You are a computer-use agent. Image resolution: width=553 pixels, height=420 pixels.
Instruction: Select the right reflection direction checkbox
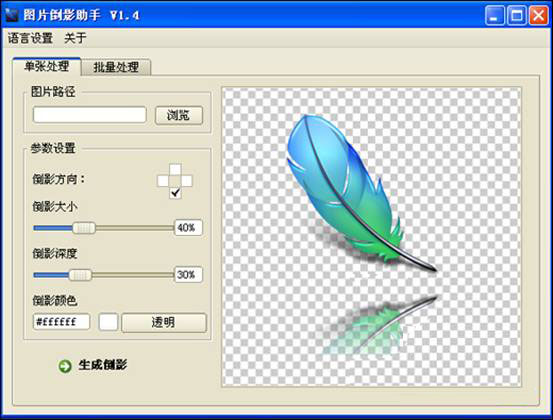tap(187, 181)
